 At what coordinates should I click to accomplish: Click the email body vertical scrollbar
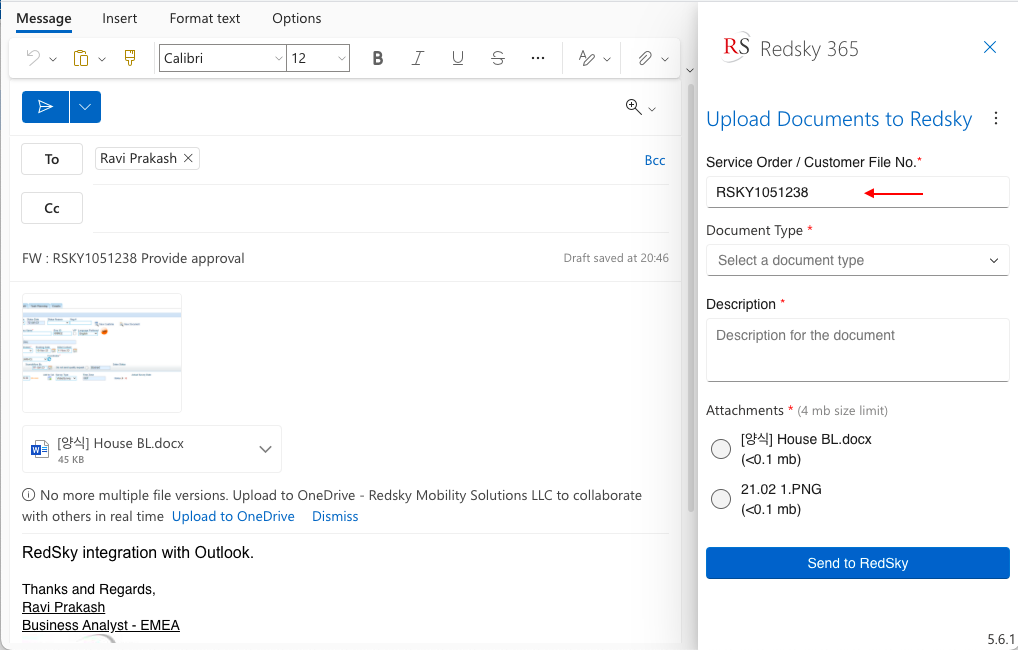click(690, 299)
